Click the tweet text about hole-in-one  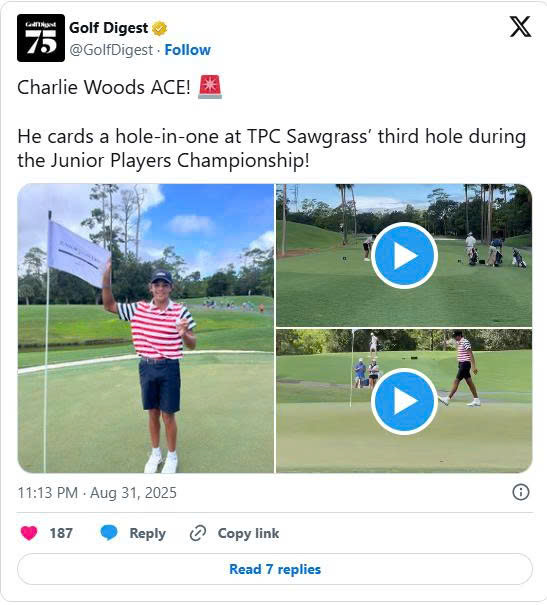click(x=272, y=149)
